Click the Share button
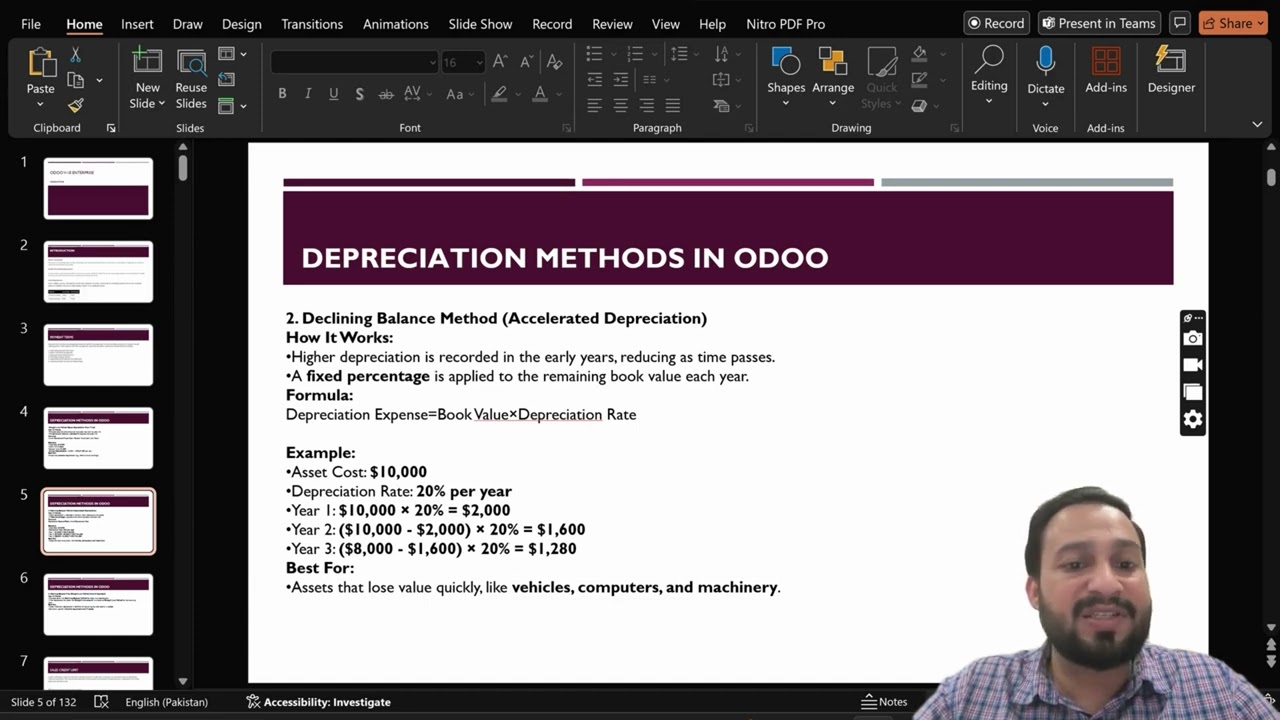 pyautogui.click(x=1233, y=23)
